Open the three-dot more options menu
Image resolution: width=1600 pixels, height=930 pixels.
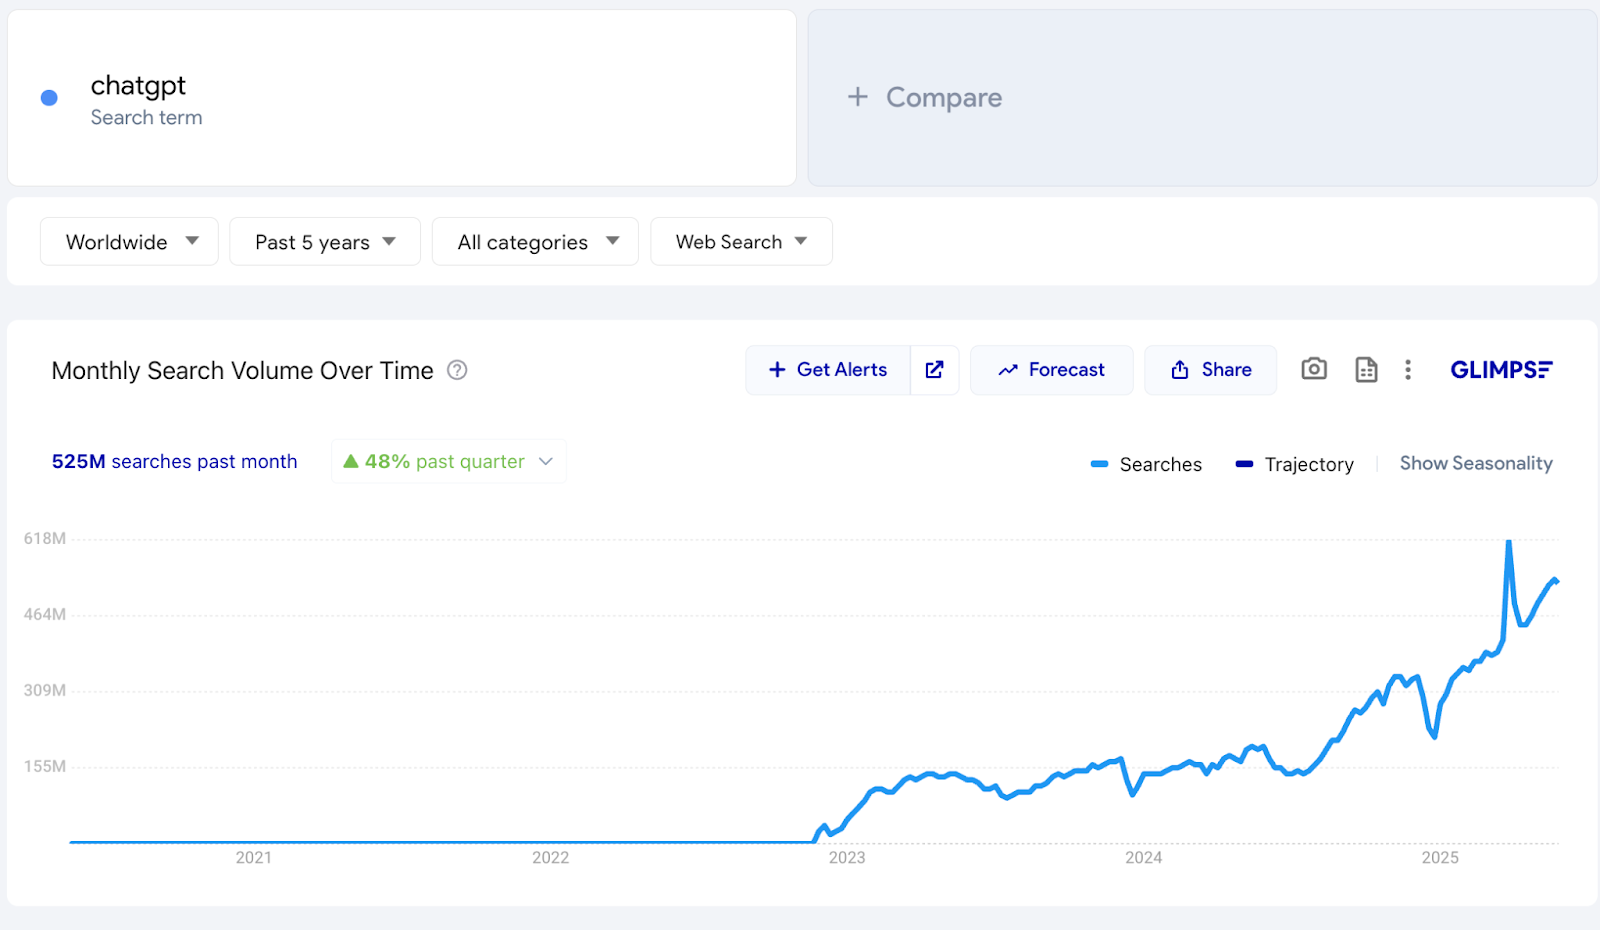[x=1408, y=369]
